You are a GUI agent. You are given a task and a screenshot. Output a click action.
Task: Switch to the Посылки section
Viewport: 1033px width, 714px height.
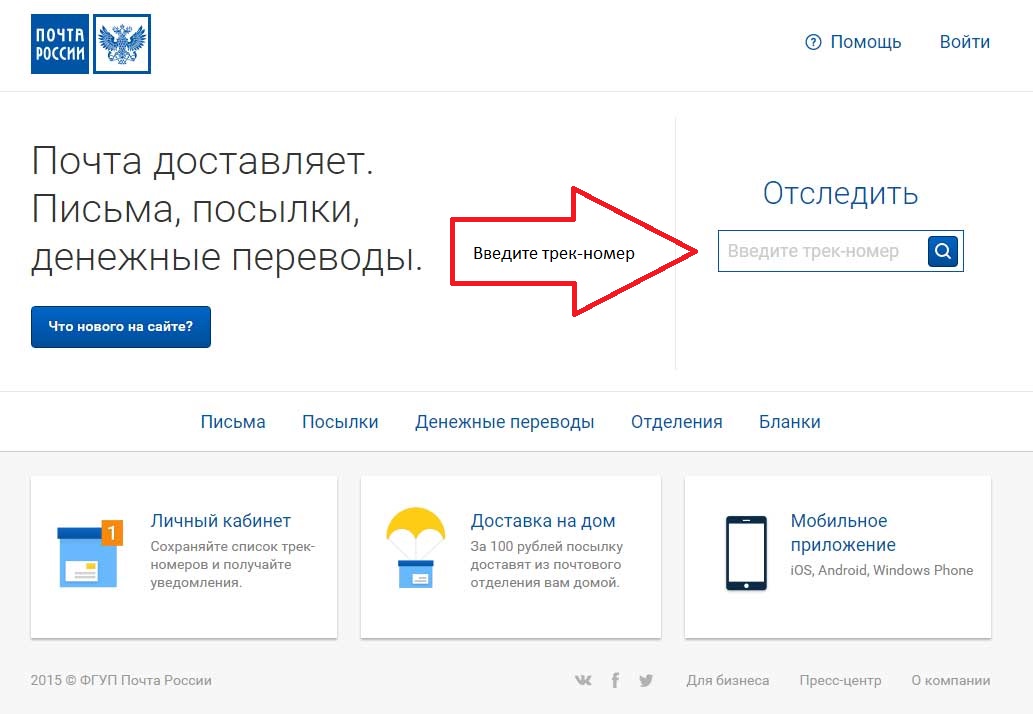click(340, 421)
